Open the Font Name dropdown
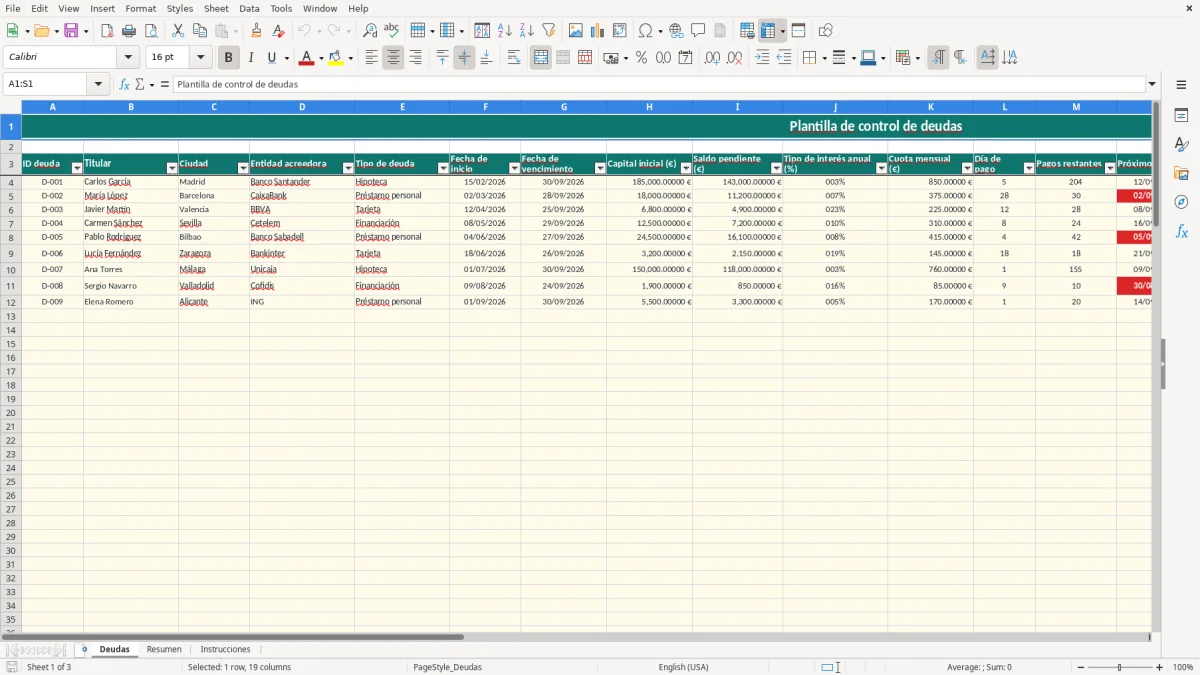Screen dimensions: 1200x675 click(x=128, y=58)
